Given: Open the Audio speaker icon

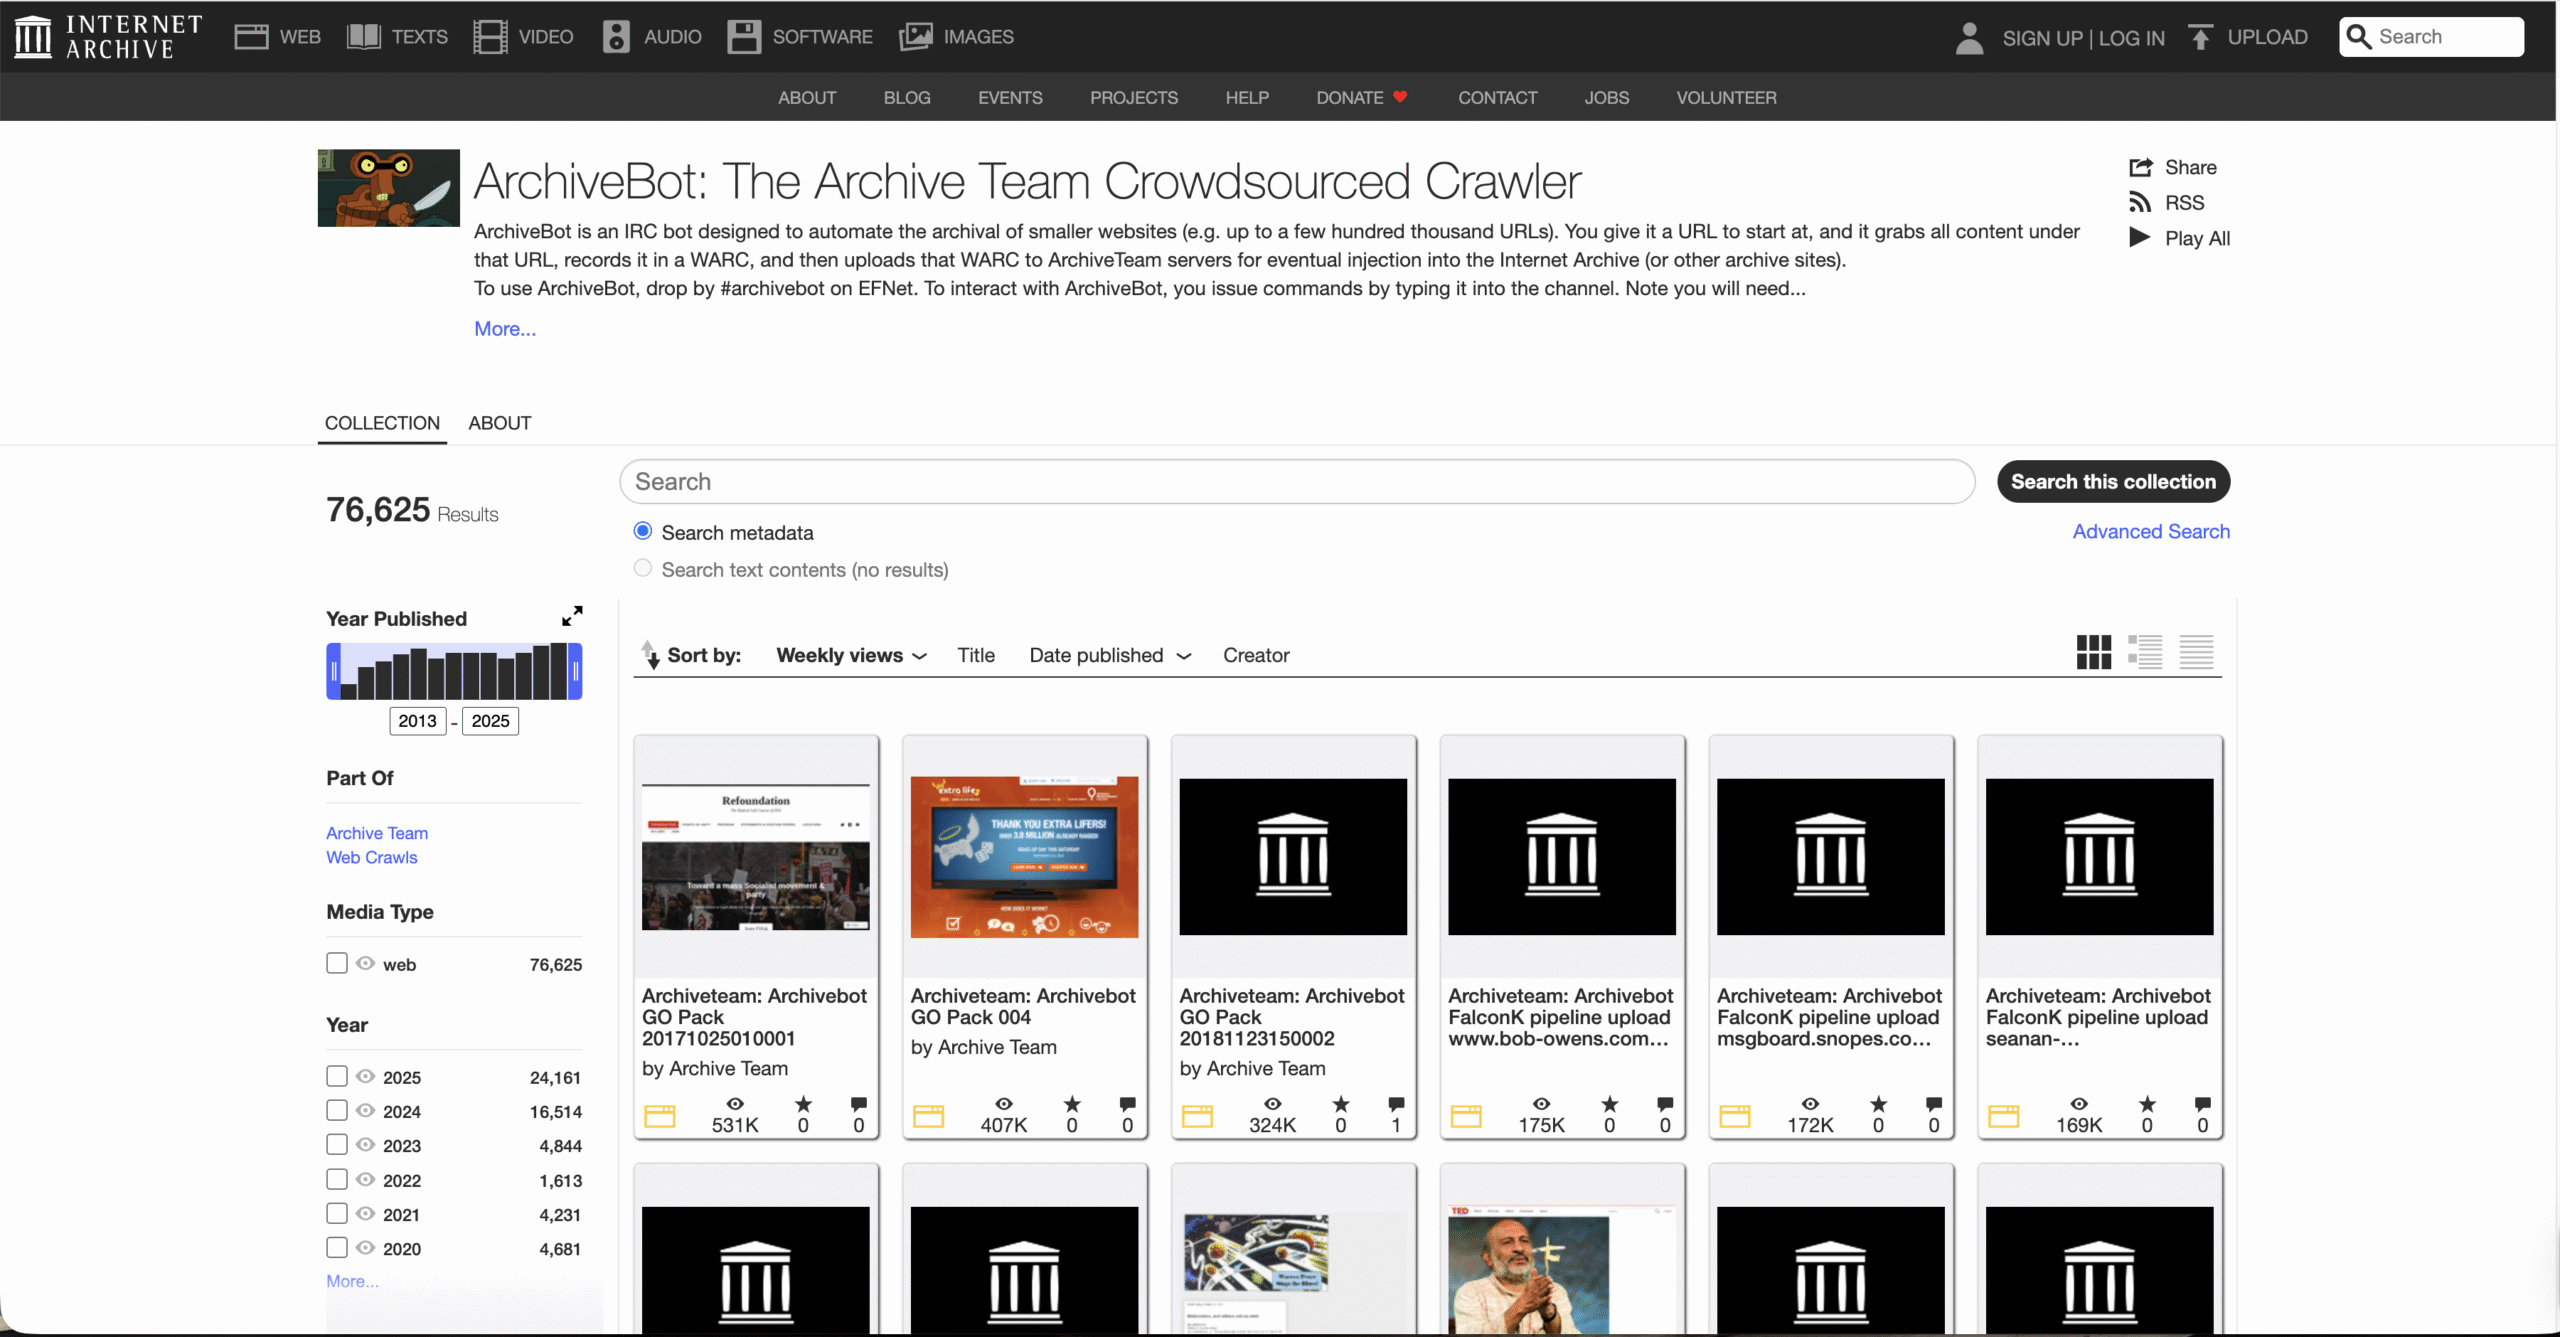Looking at the screenshot, I should [x=616, y=37].
